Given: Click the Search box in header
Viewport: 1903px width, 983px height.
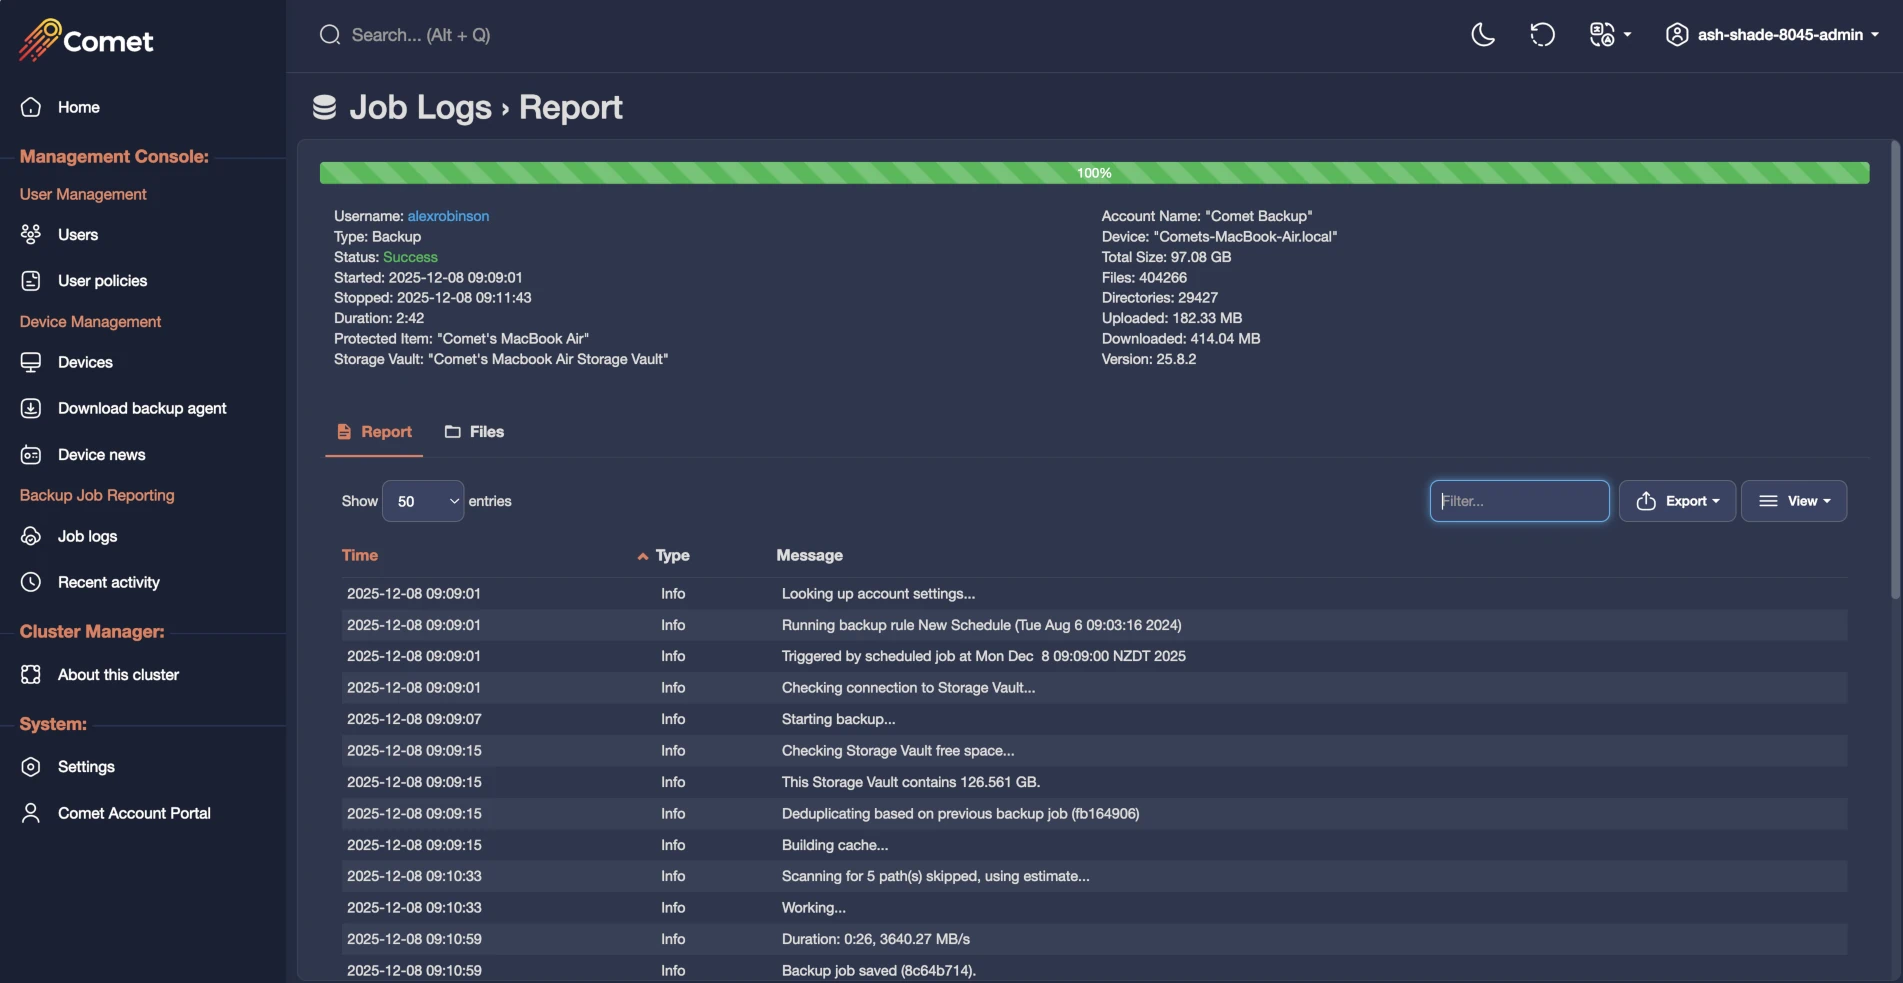Looking at the screenshot, I should (420, 35).
